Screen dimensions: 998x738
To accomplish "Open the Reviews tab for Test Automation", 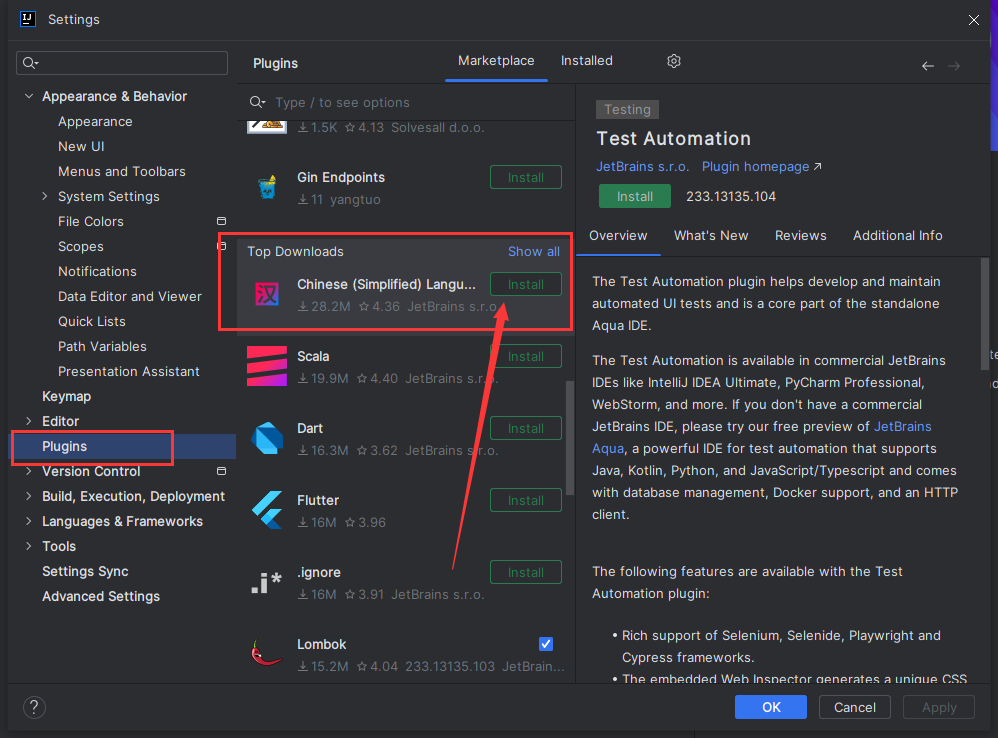I will pos(800,235).
